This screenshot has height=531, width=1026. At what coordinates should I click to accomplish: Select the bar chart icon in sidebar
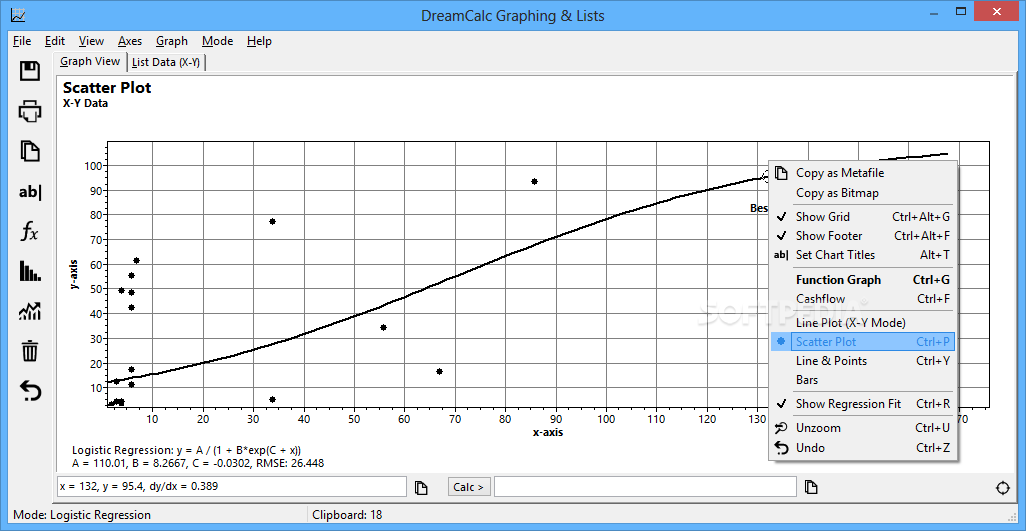(x=30, y=271)
